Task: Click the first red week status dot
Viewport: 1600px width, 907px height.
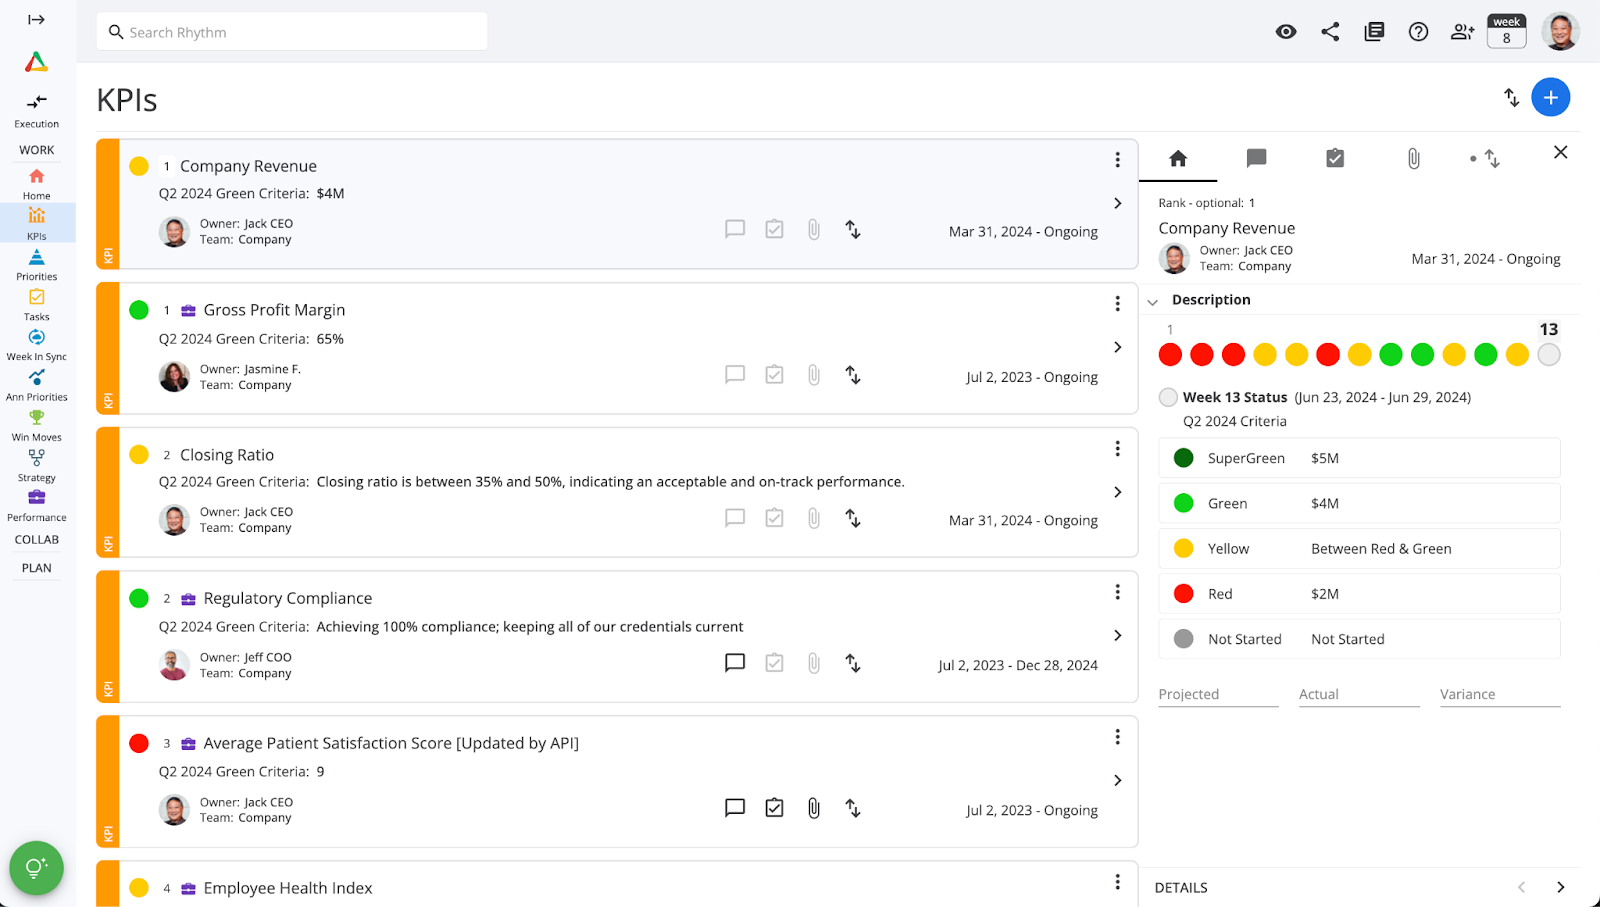Action: tap(1170, 354)
